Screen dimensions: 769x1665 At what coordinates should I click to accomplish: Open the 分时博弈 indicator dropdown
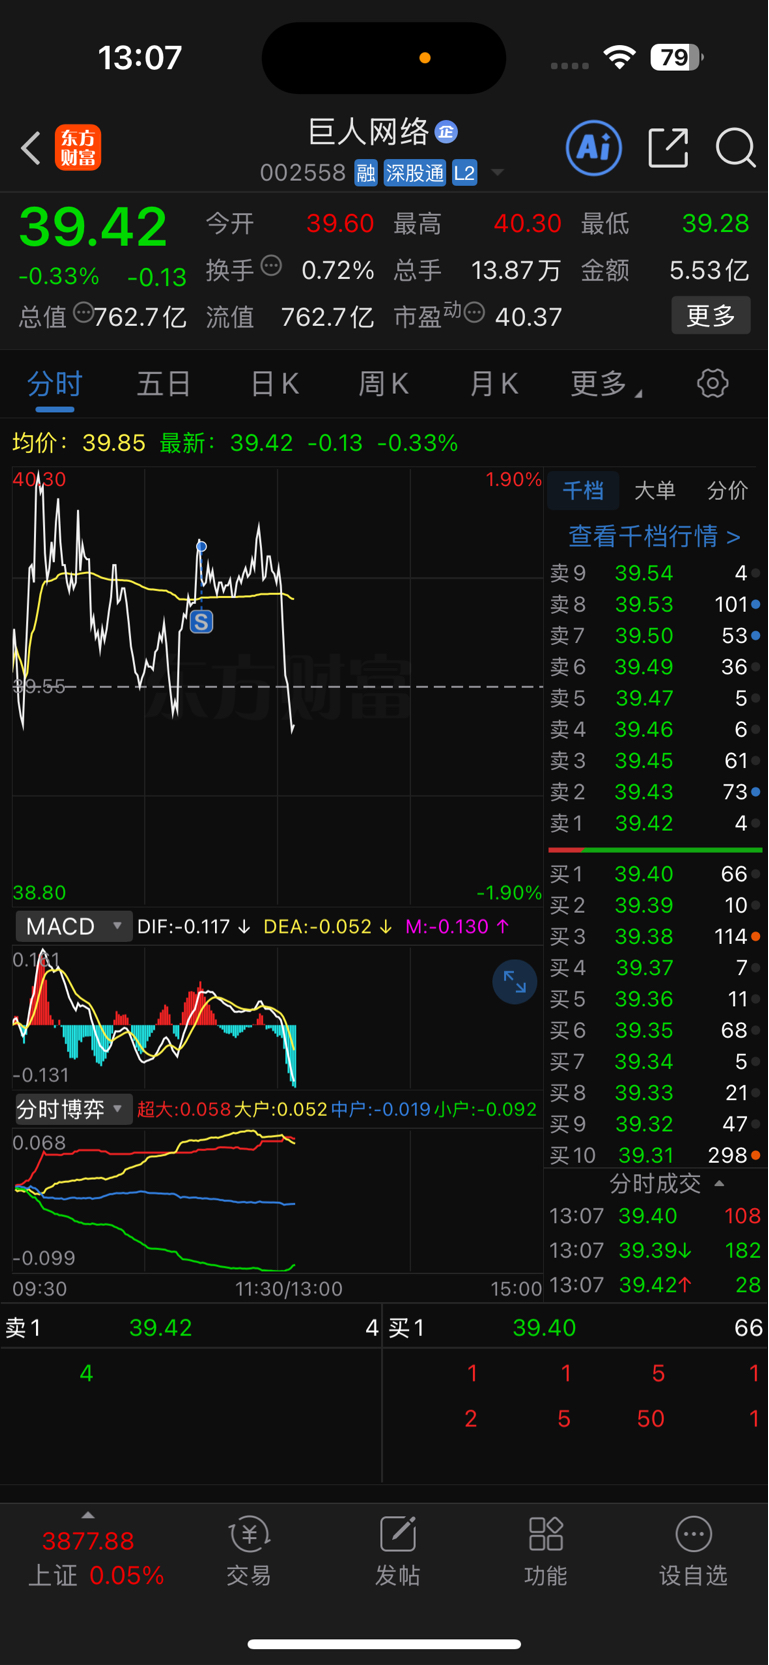point(74,1109)
